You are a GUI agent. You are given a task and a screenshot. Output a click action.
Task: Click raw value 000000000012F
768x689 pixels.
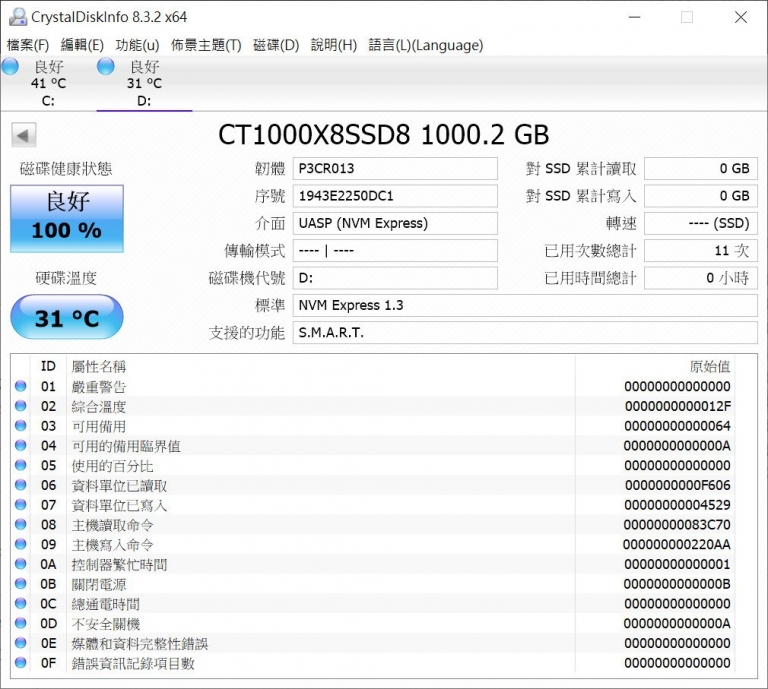[x=678, y=406]
